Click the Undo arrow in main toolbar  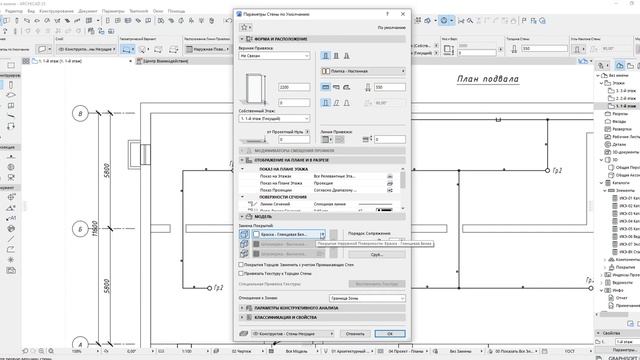pos(229,20)
